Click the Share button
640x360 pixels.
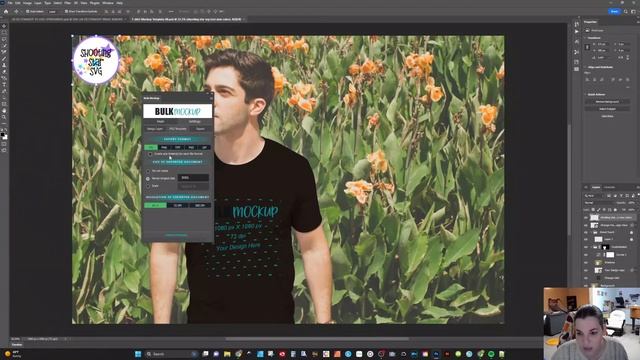(614, 11)
